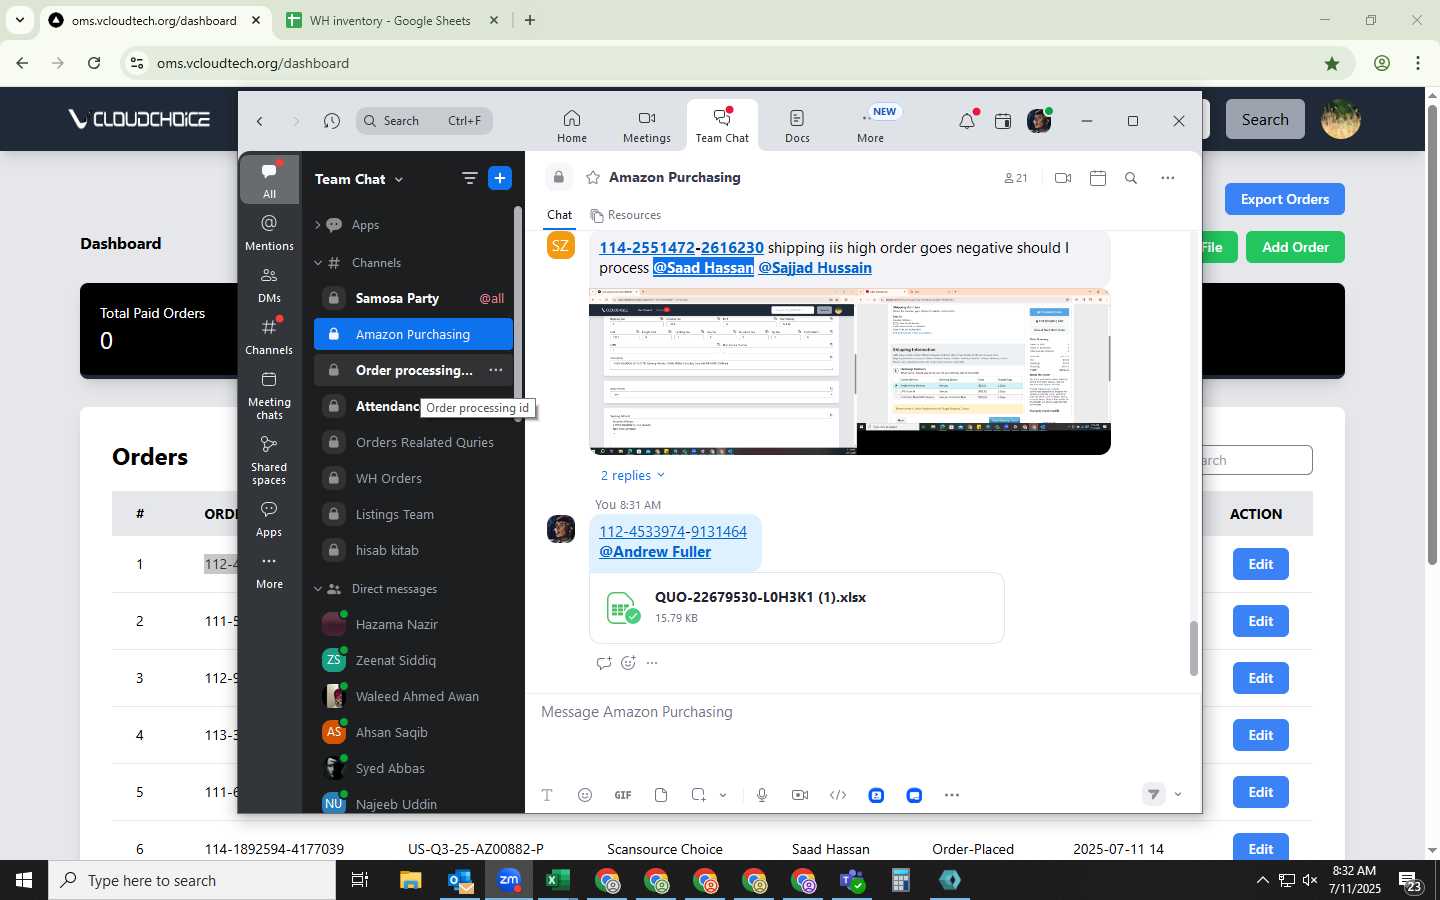
Task: Open the shared screenshot image thumbnail
Action: 850,371
